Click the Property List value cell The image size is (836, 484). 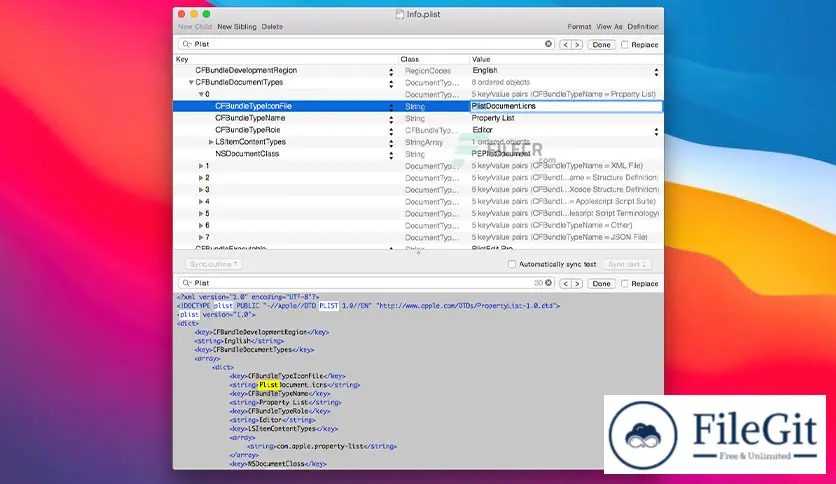(x=493, y=118)
